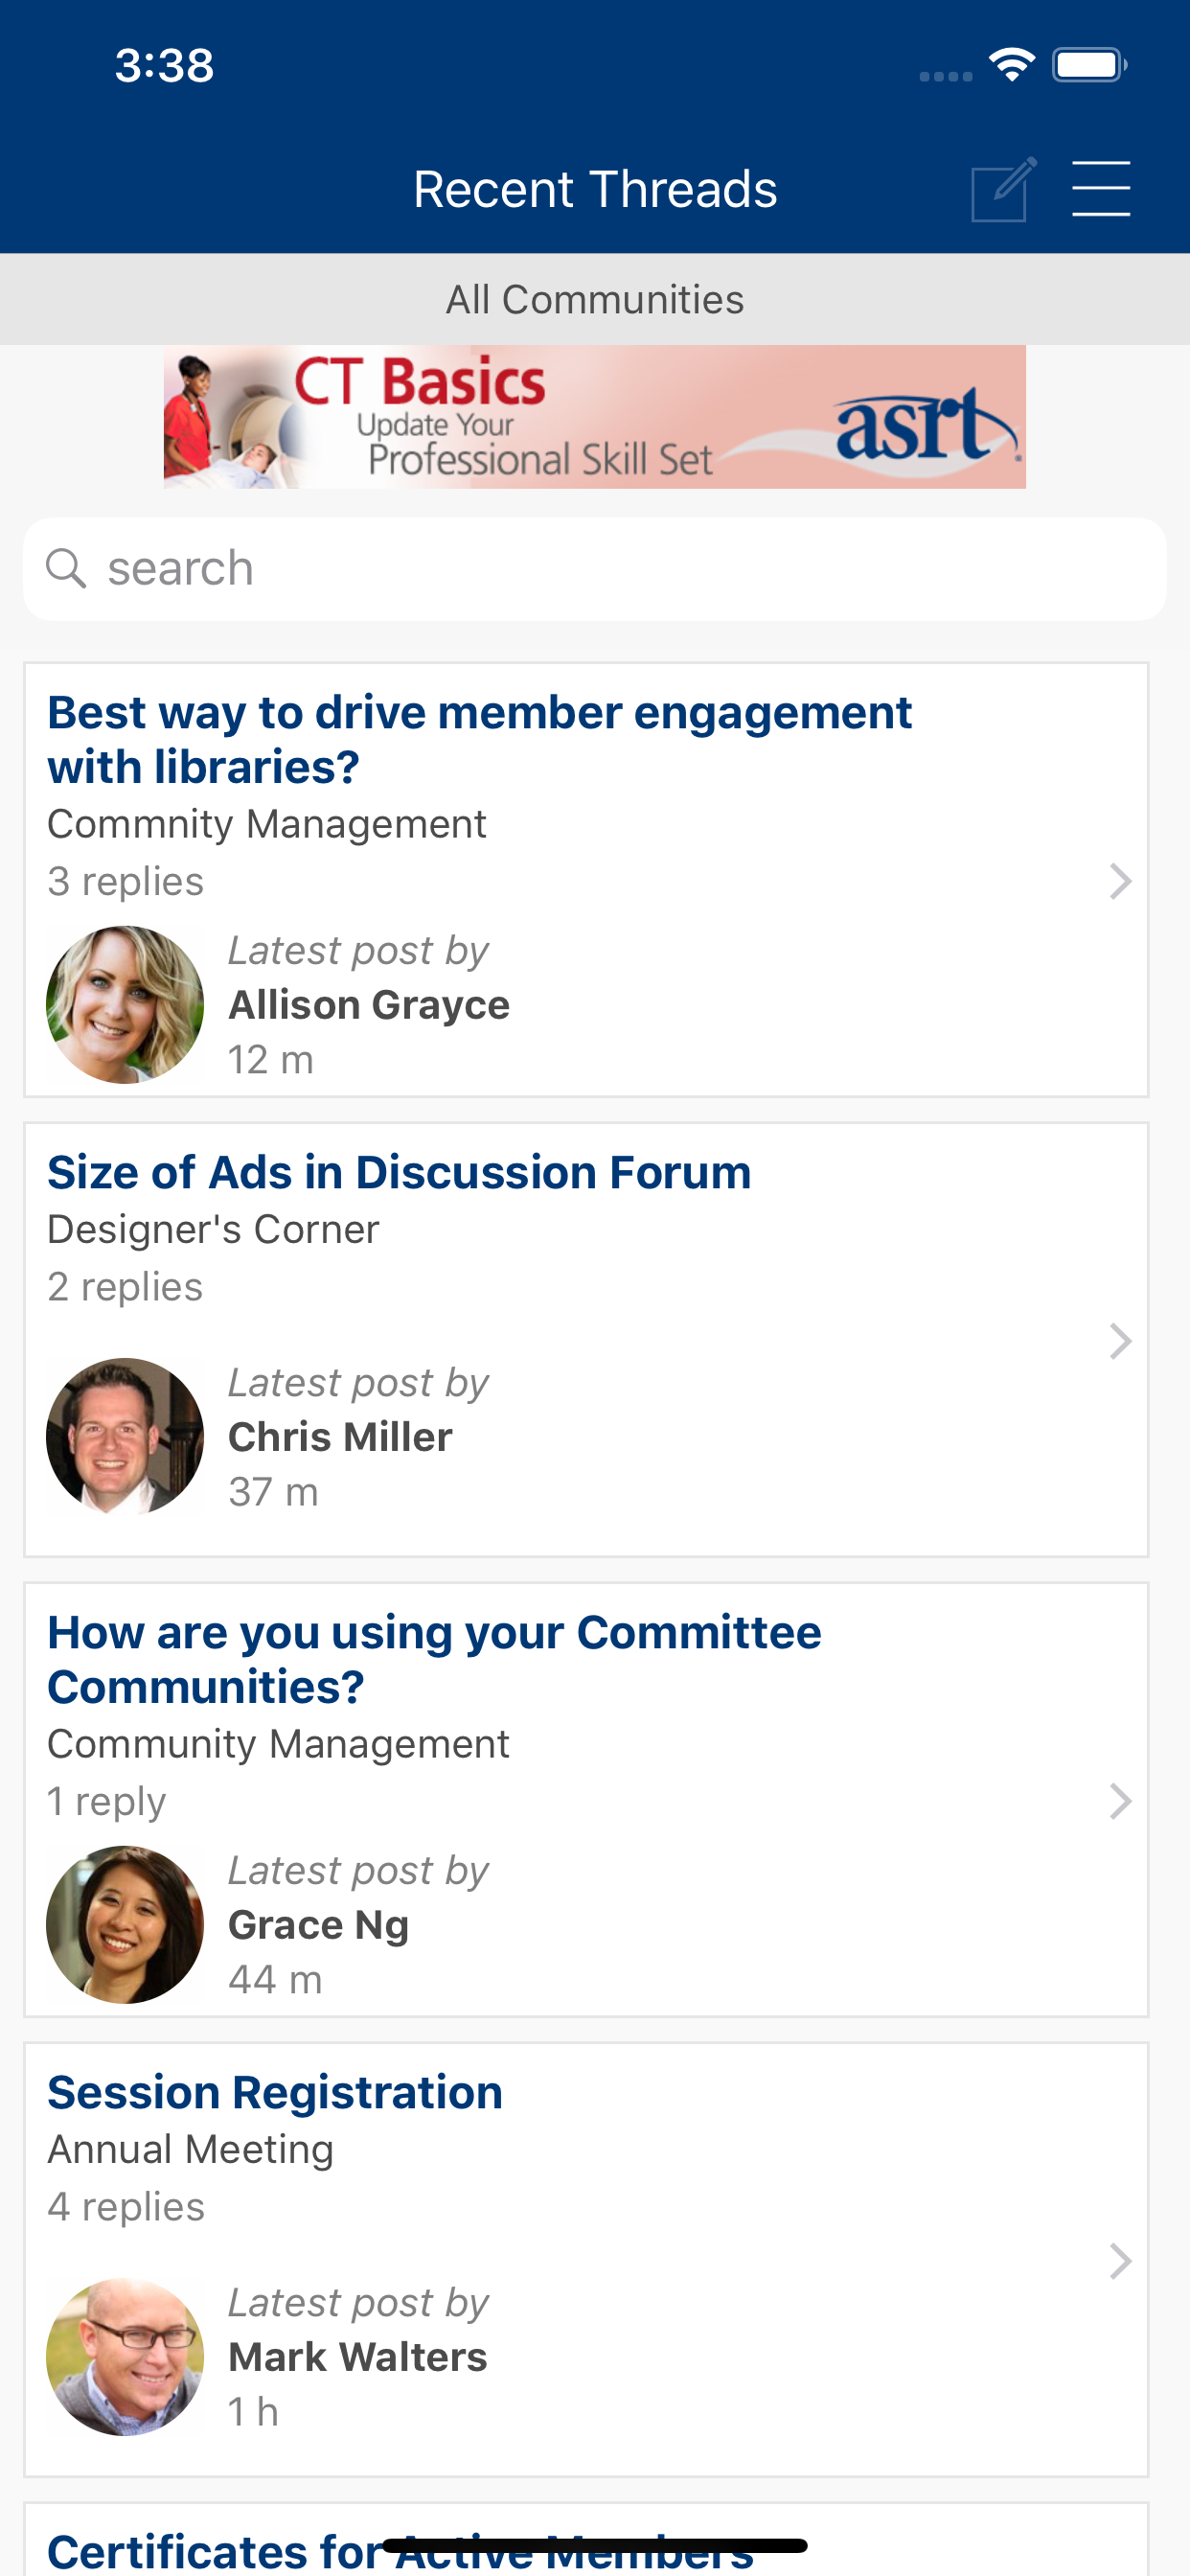Open the All Communities filter
The width and height of the screenshot is (1190, 2576).
click(595, 299)
